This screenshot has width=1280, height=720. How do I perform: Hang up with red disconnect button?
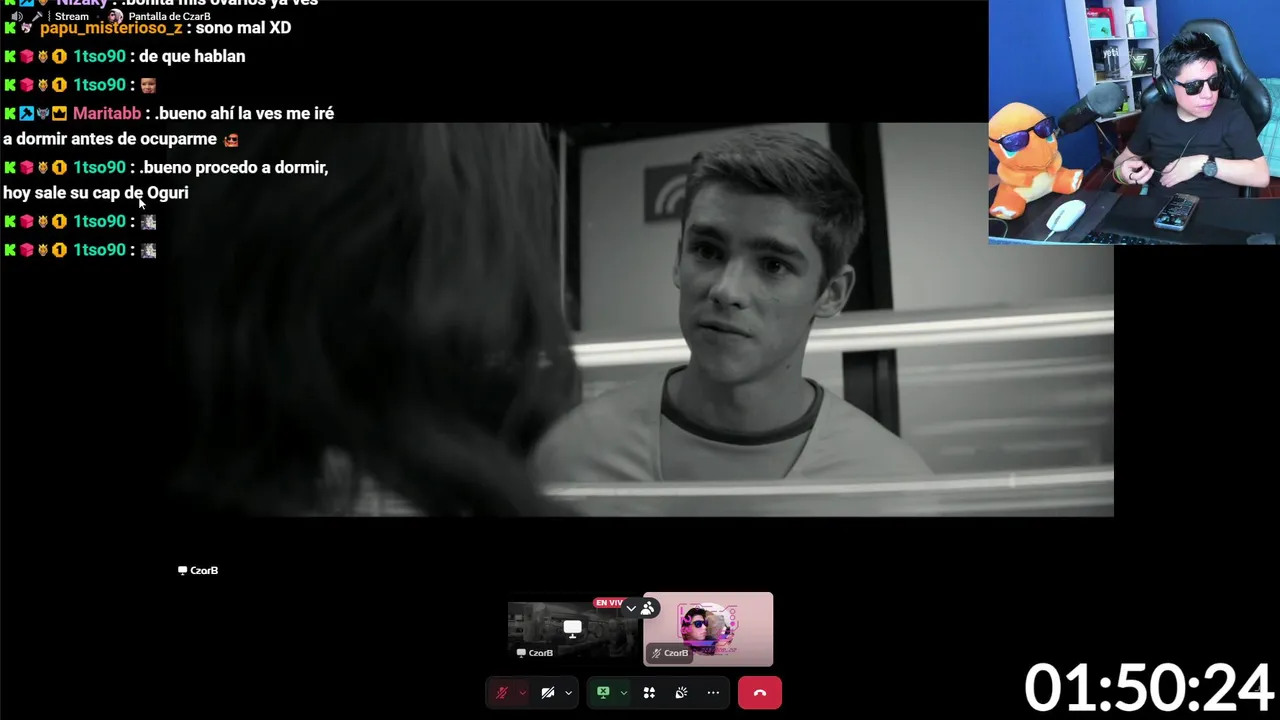[x=760, y=693]
